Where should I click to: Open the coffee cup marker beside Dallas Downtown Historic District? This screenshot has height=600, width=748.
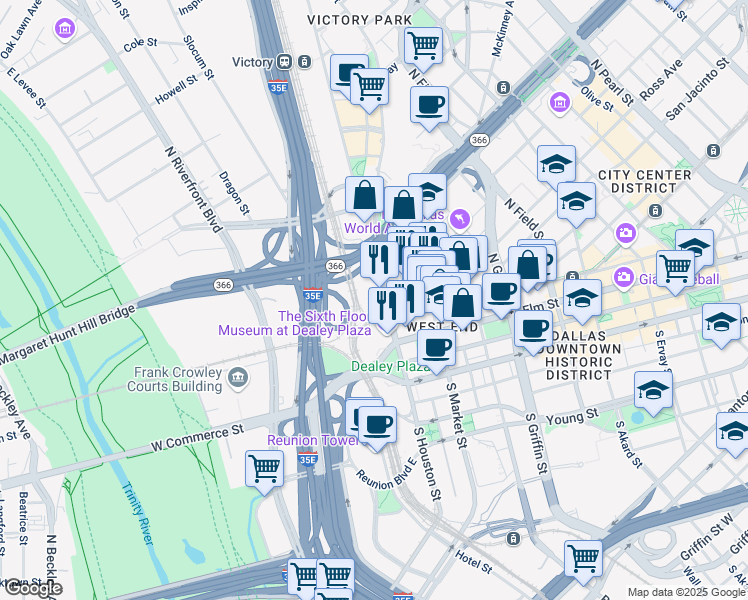tap(534, 330)
